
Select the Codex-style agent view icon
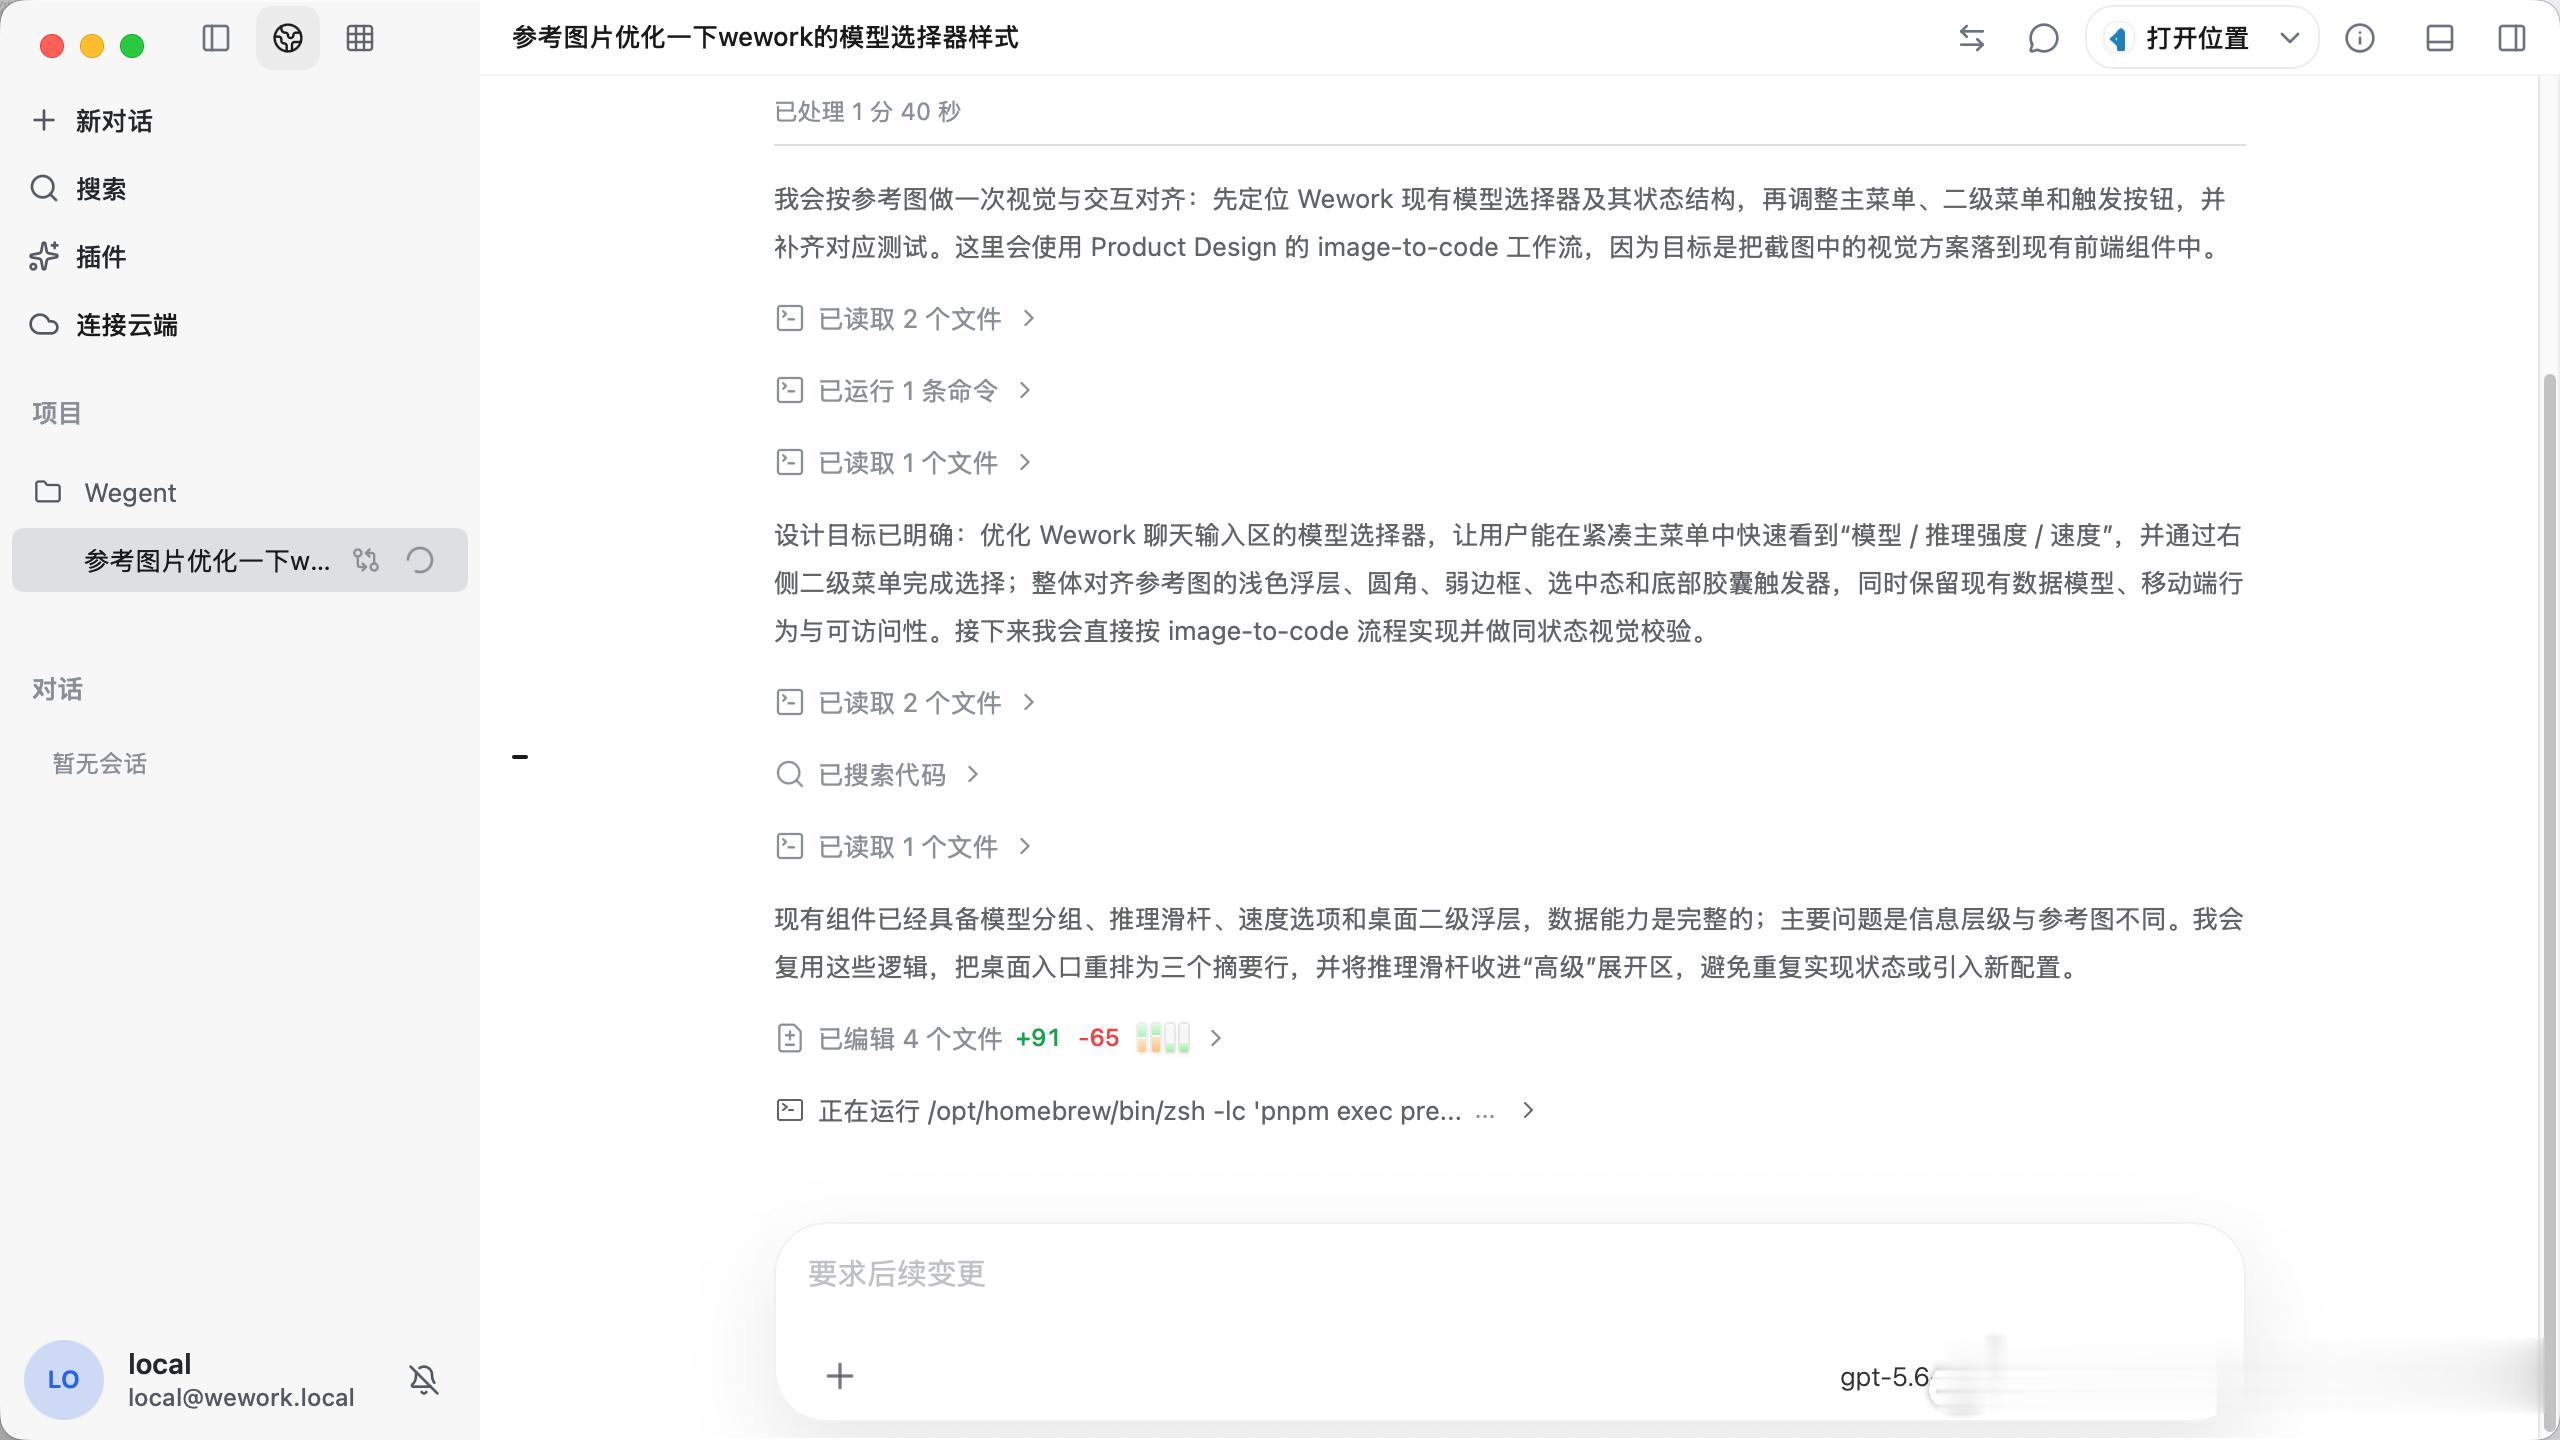pos(288,38)
